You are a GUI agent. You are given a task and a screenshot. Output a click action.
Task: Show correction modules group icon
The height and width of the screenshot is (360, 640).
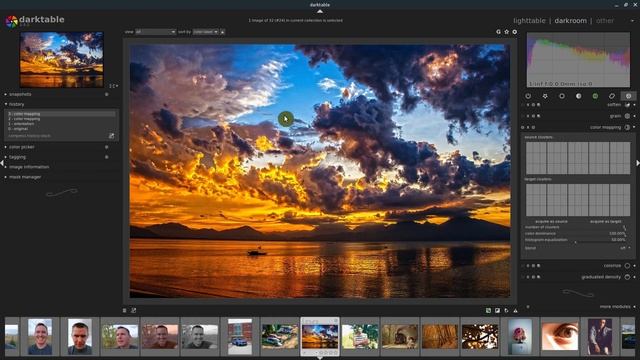coord(612,96)
